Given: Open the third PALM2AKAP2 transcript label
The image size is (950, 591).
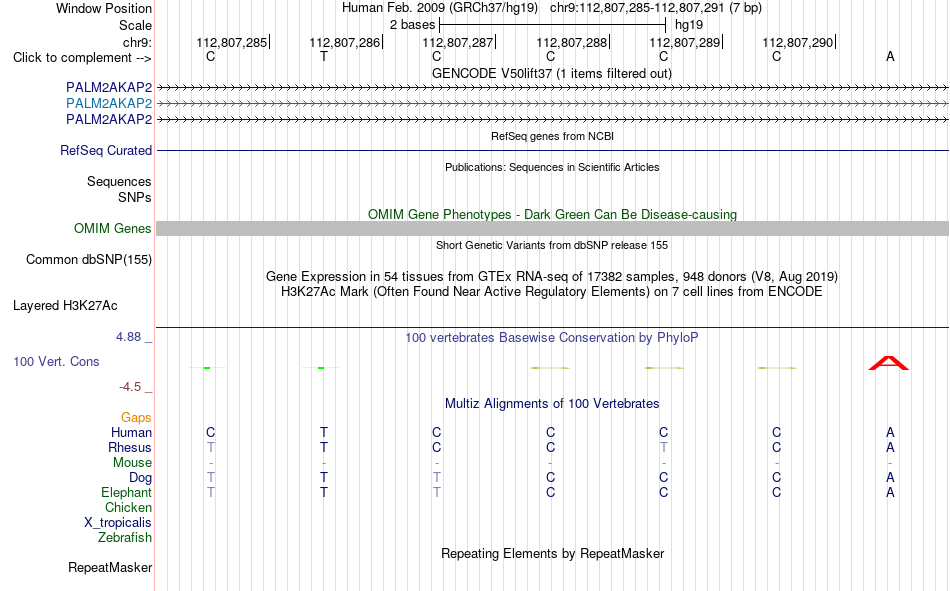Looking at the screenshot, I should 109,119.
